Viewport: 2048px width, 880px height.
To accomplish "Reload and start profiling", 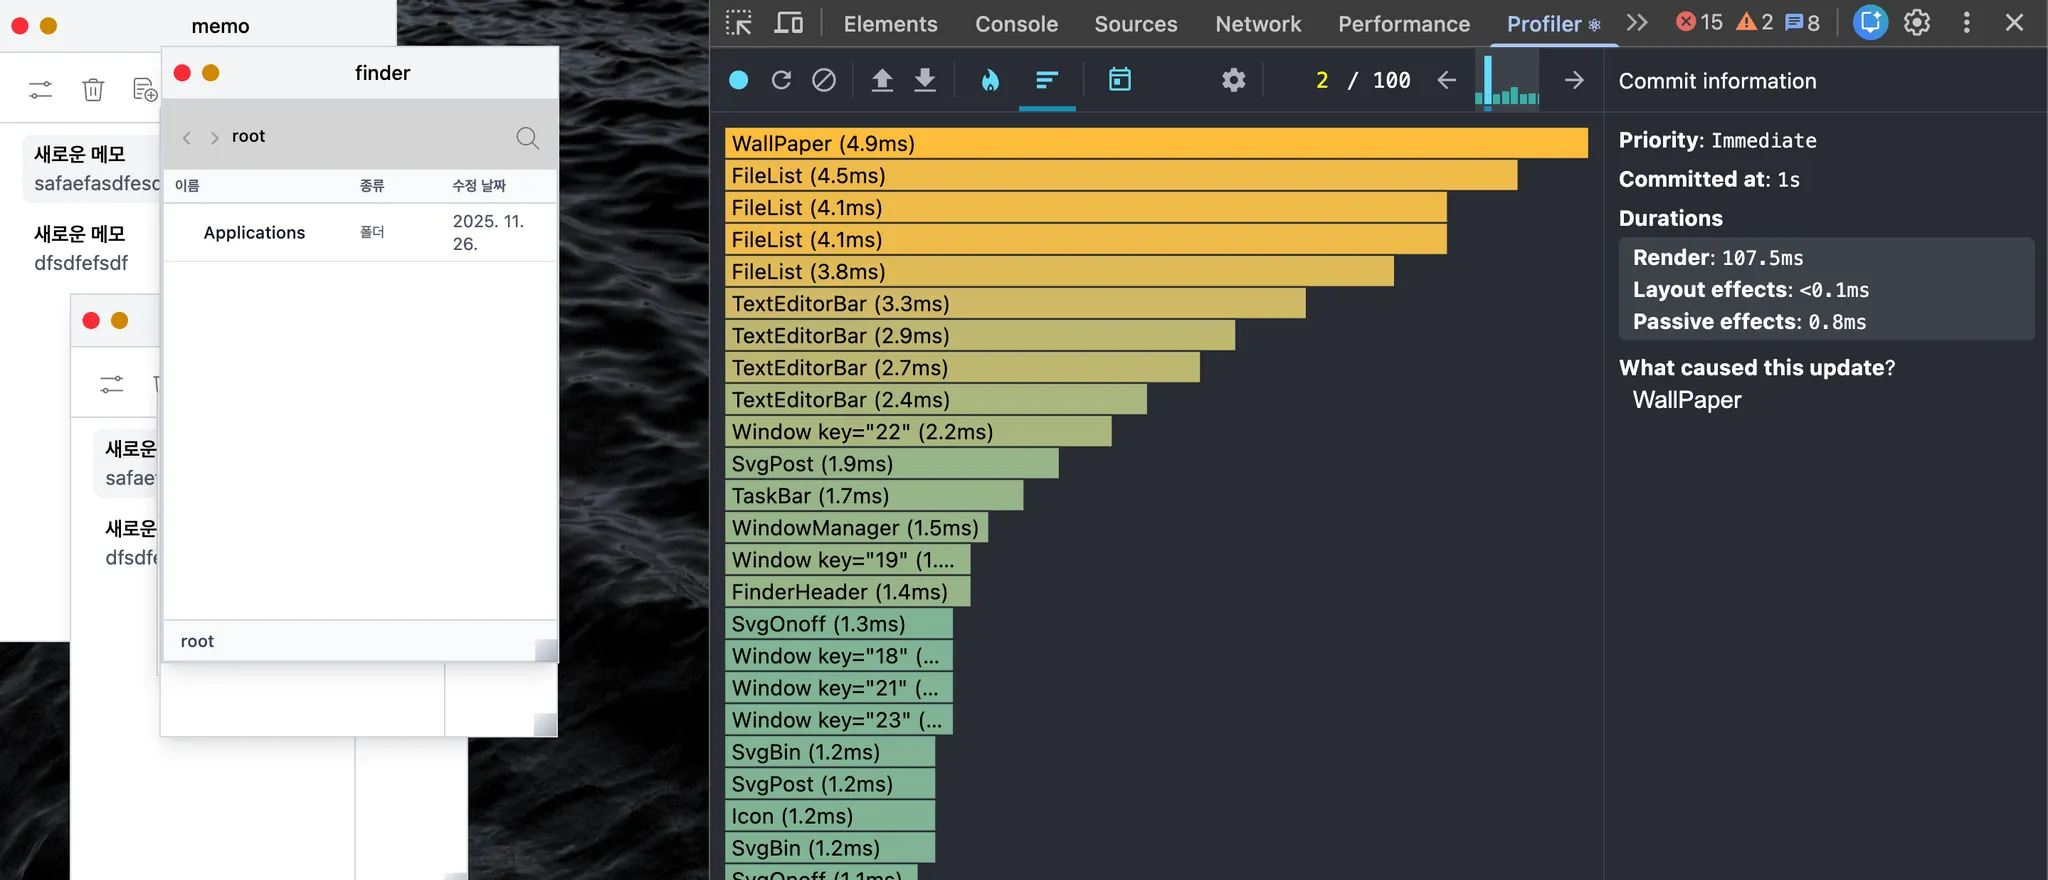I will tap(781, 80).
